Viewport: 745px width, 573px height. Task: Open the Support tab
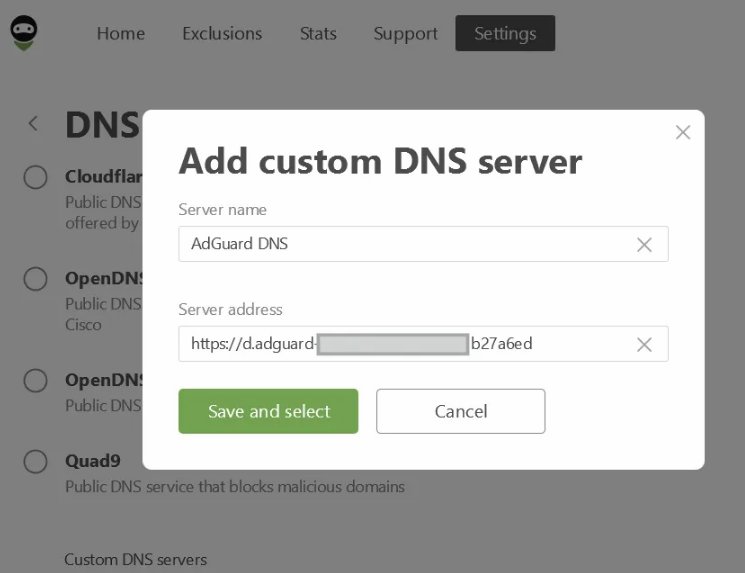pyautogui.click(x=405, y=34)
